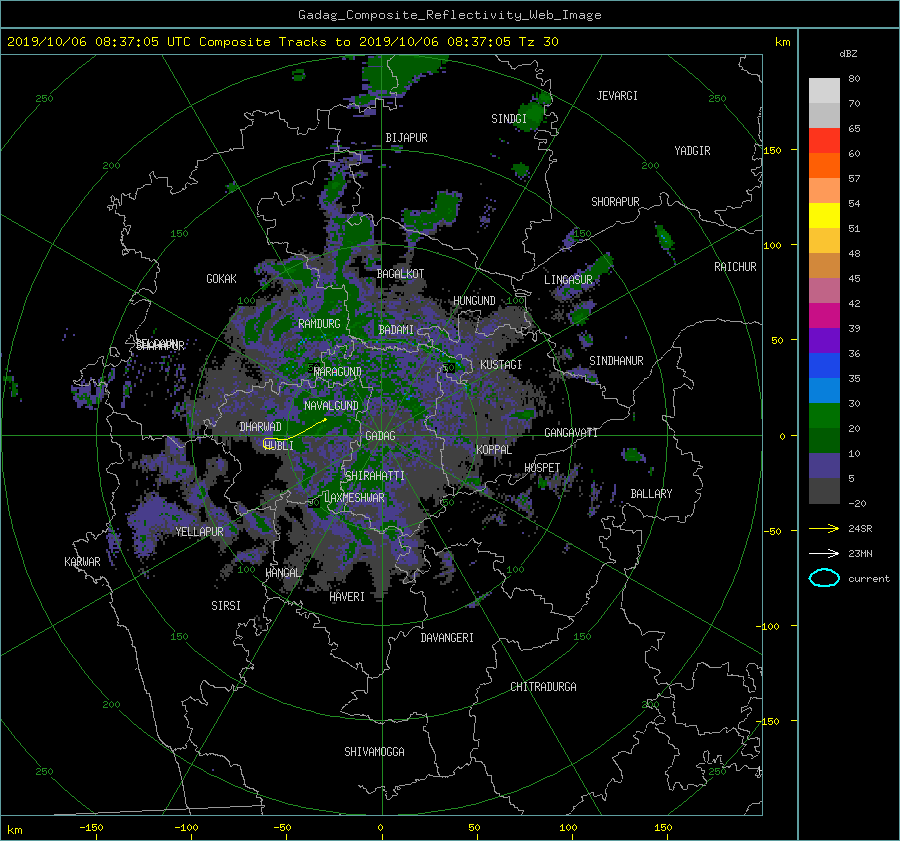Image resolution: width=900 pixels, height=841 pixels.
Task: Click the SHIRAHATTI city label
Action: 375,476
